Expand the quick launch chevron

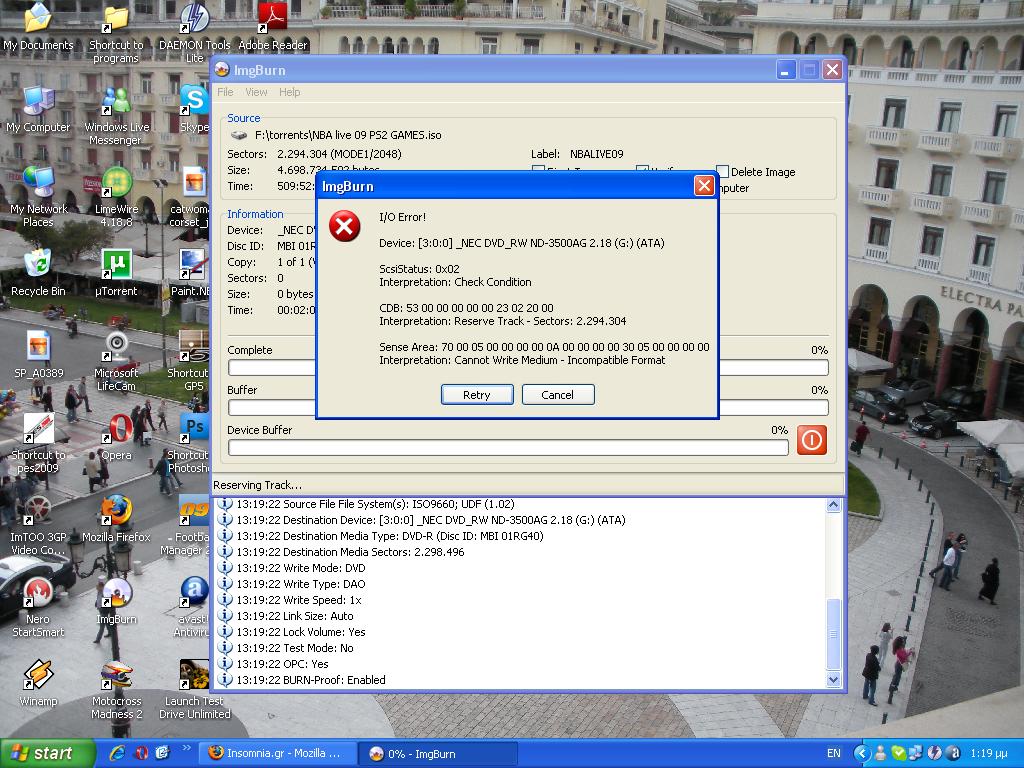185,748
